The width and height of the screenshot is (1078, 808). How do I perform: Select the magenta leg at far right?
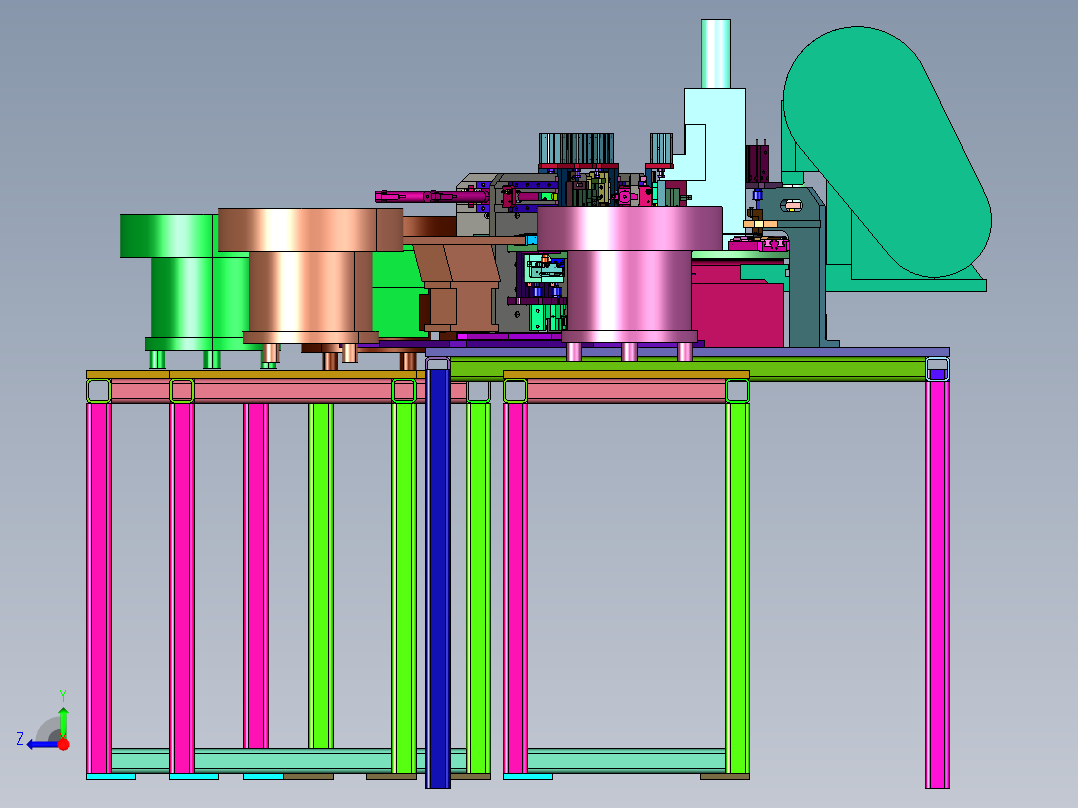[937, 583]
